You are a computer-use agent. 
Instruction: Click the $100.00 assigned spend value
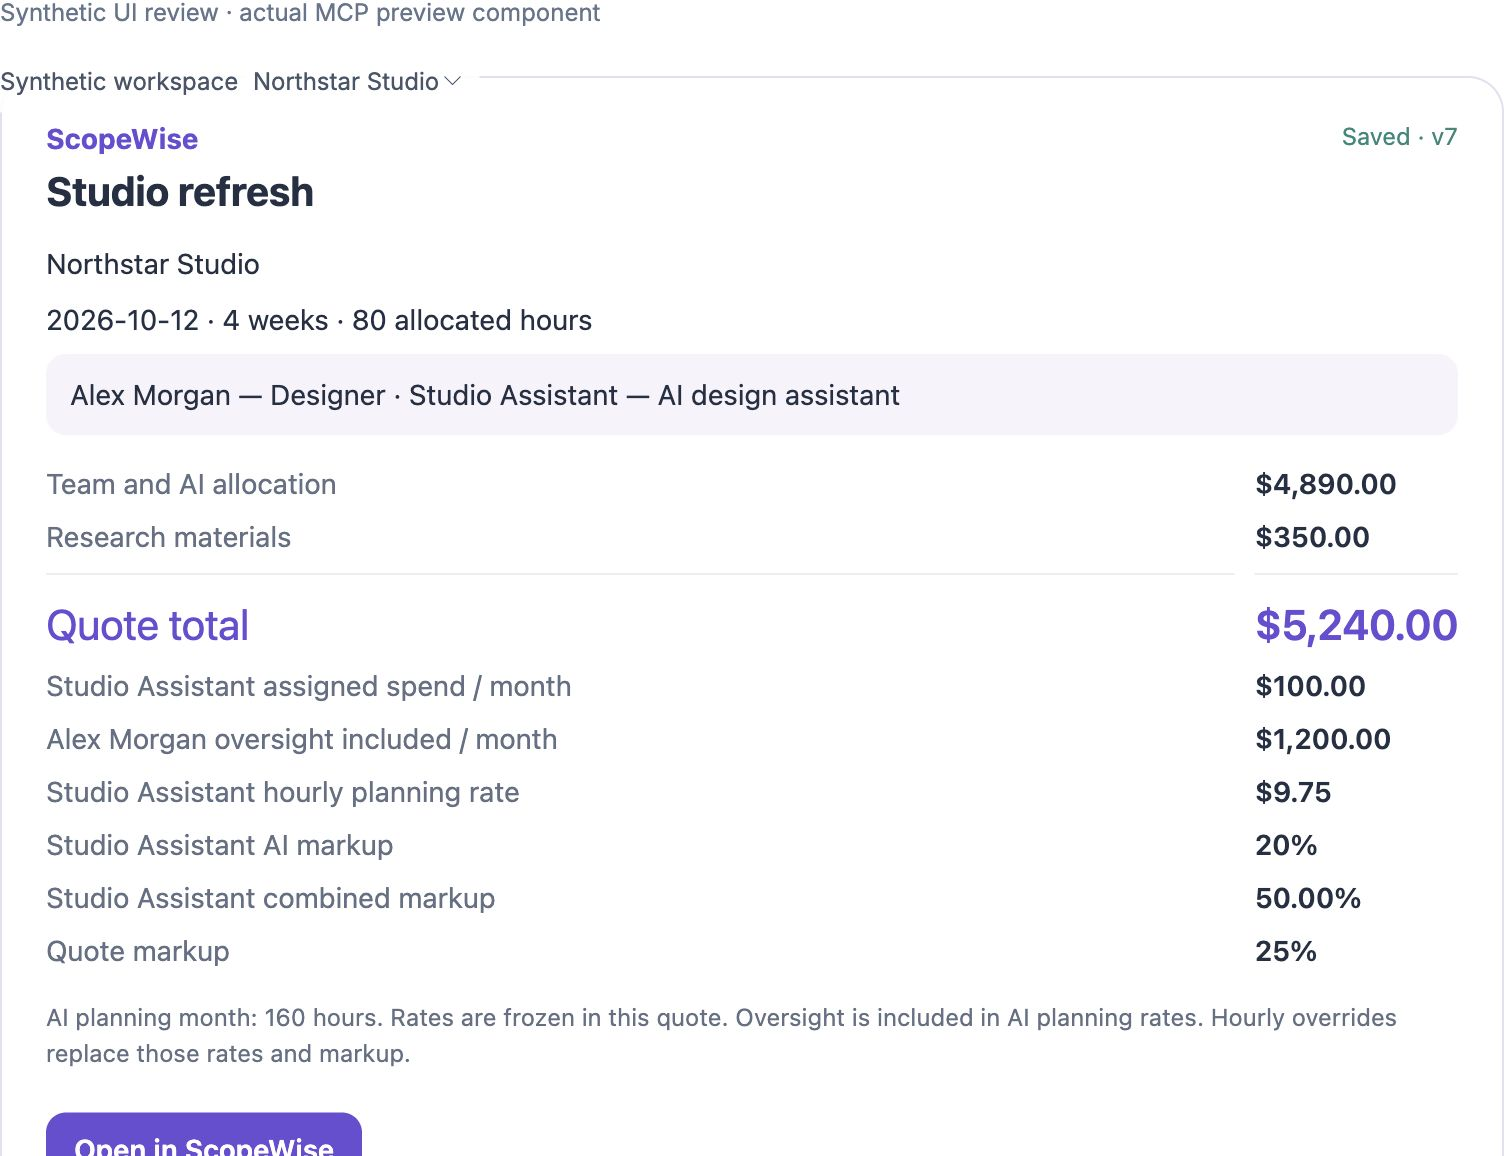click(1310, 686)
